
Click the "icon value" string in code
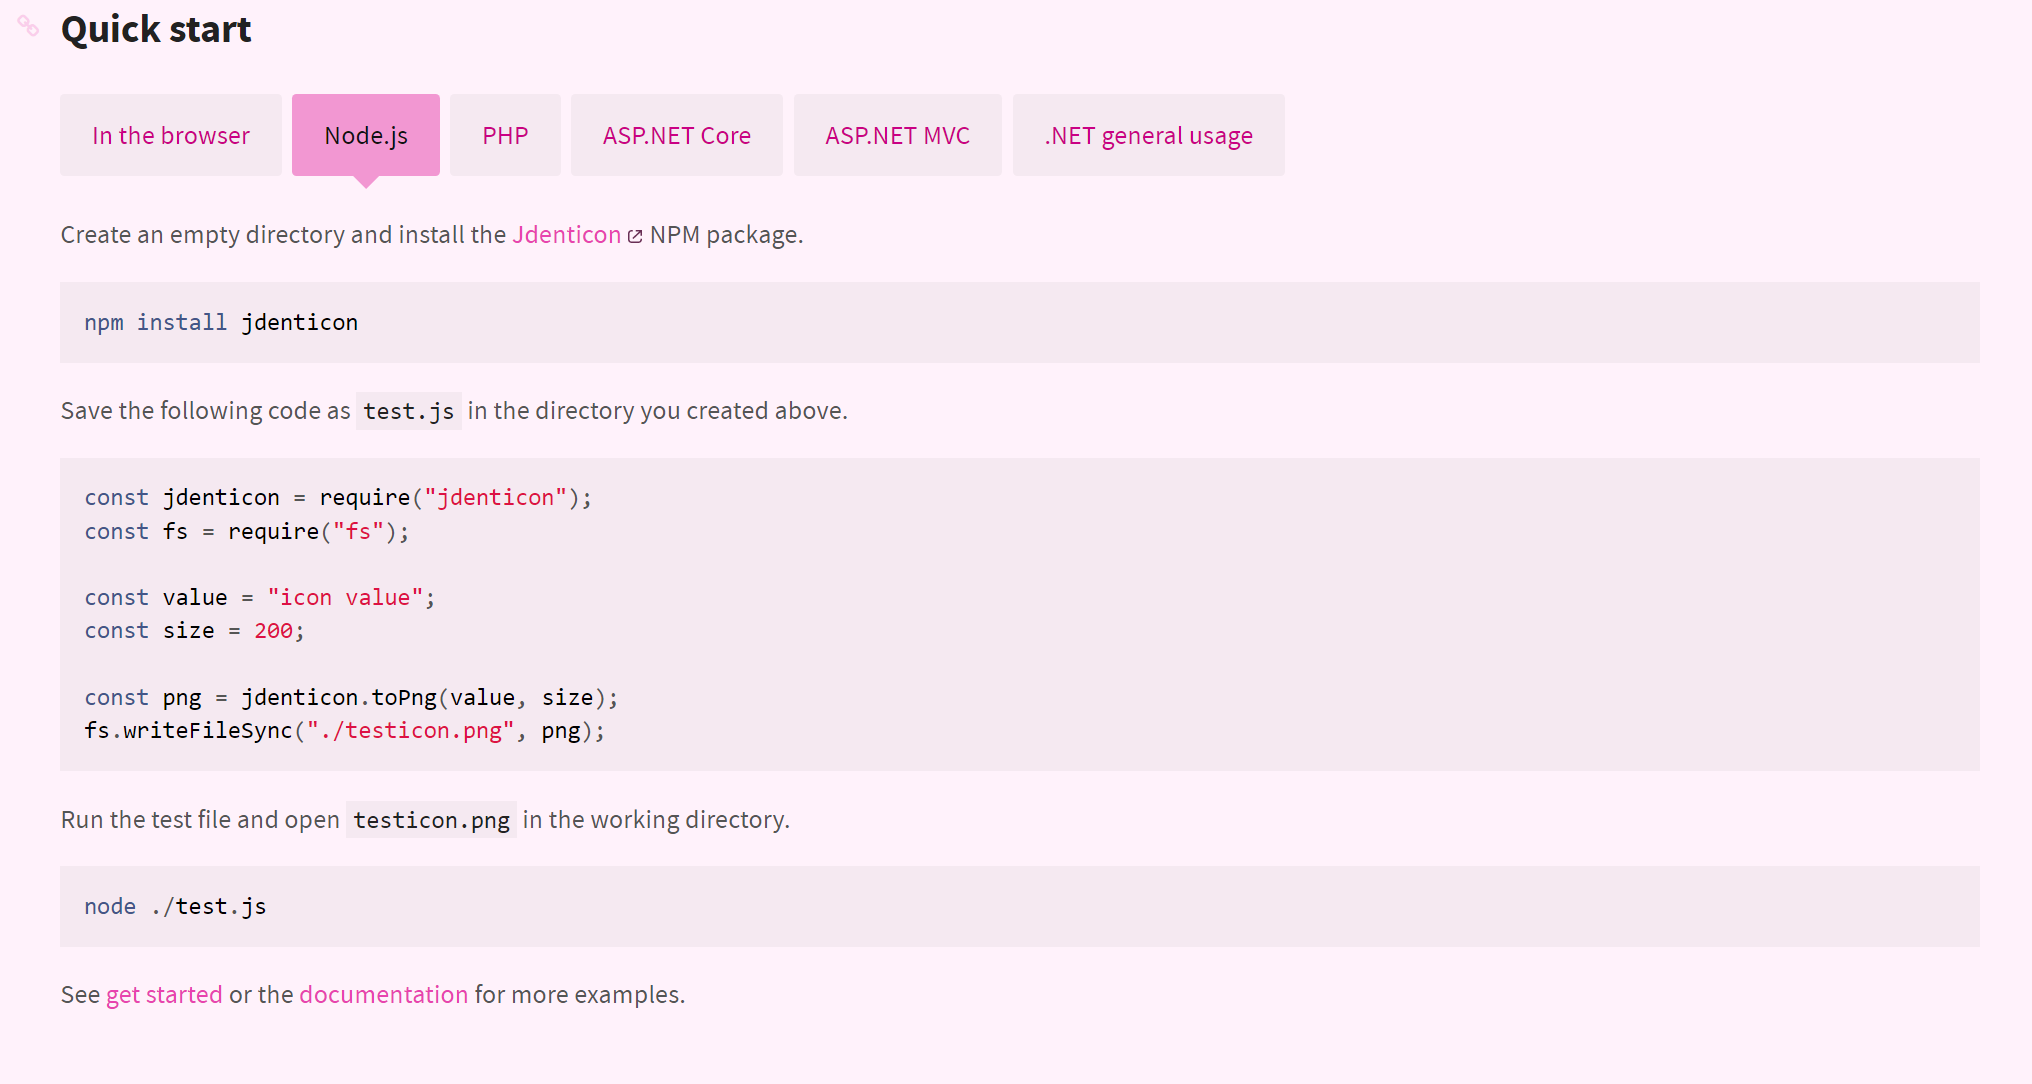[x=345, y=597]
